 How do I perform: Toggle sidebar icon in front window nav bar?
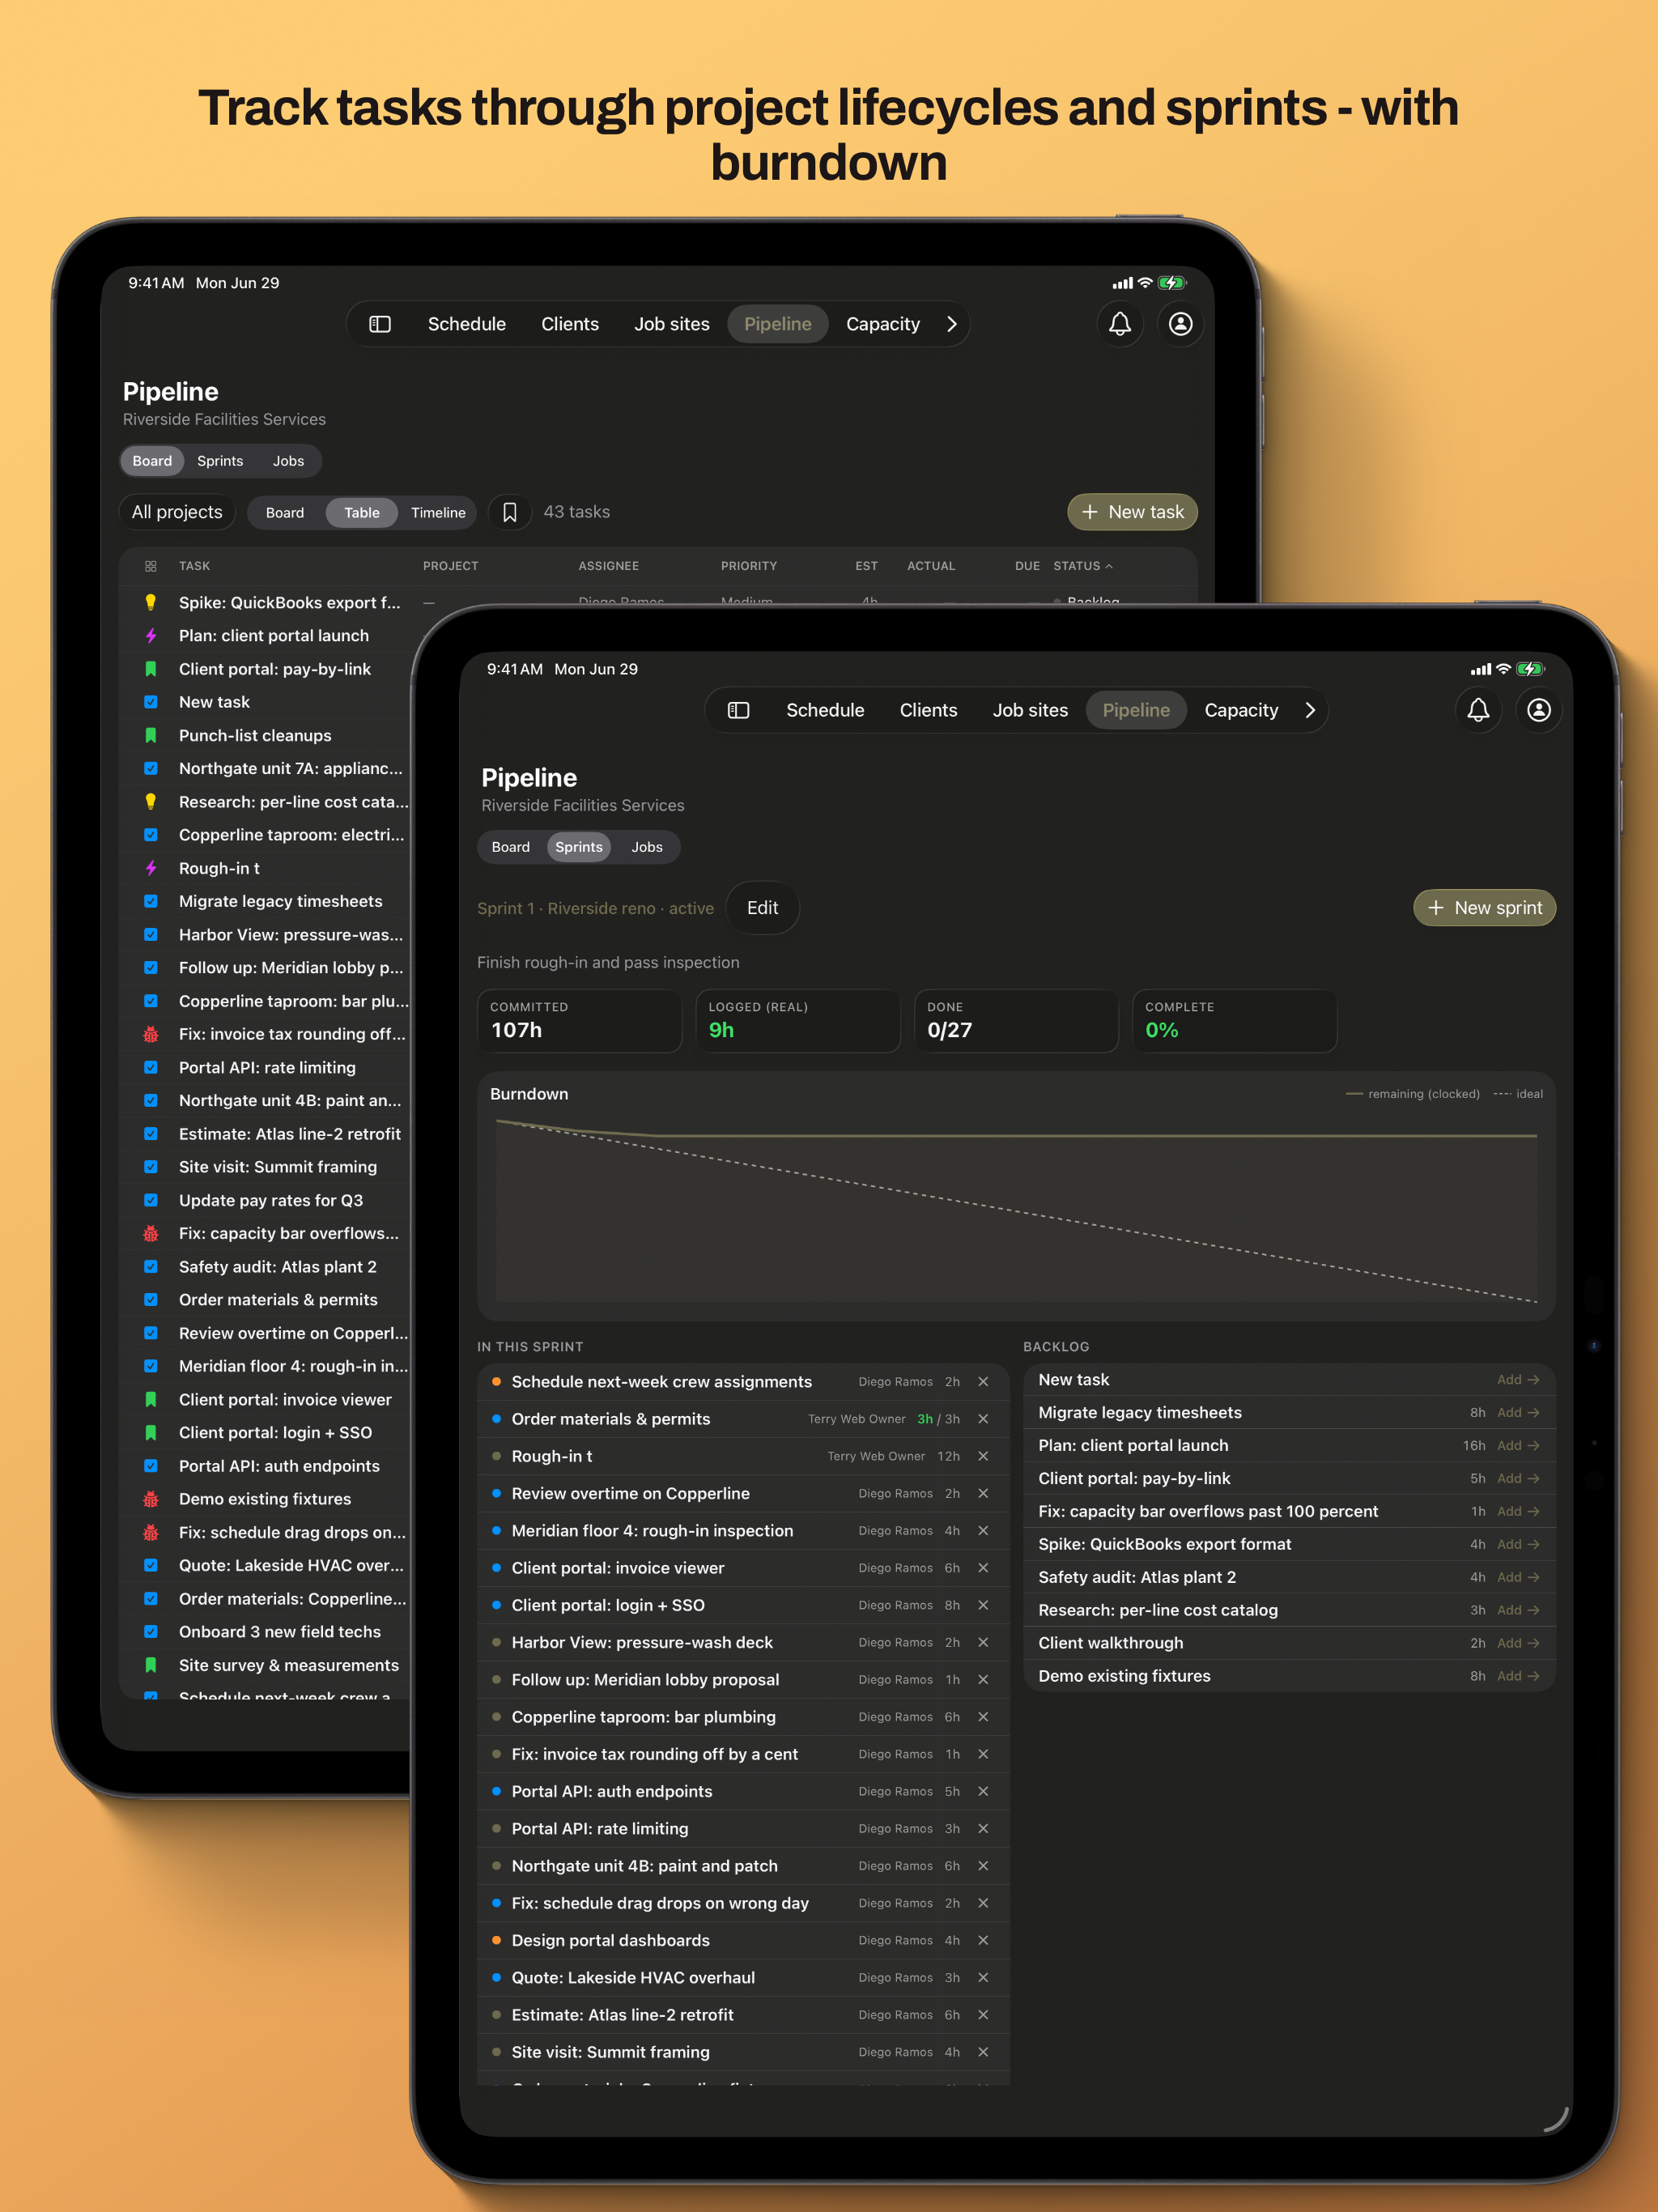[738, 710]
